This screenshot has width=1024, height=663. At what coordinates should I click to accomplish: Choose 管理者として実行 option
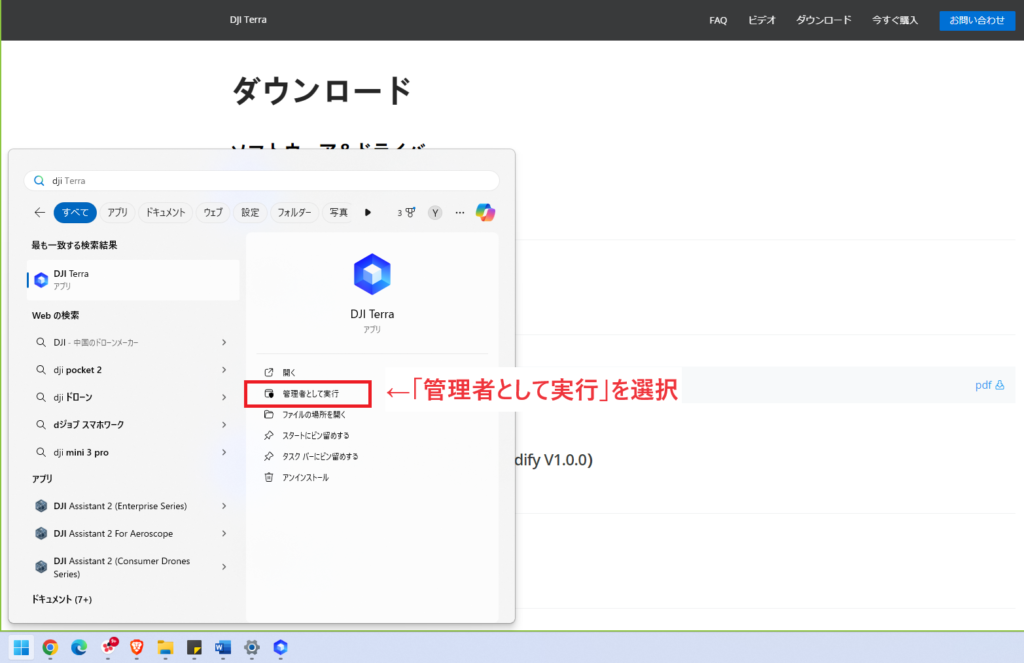pos(308,394)
